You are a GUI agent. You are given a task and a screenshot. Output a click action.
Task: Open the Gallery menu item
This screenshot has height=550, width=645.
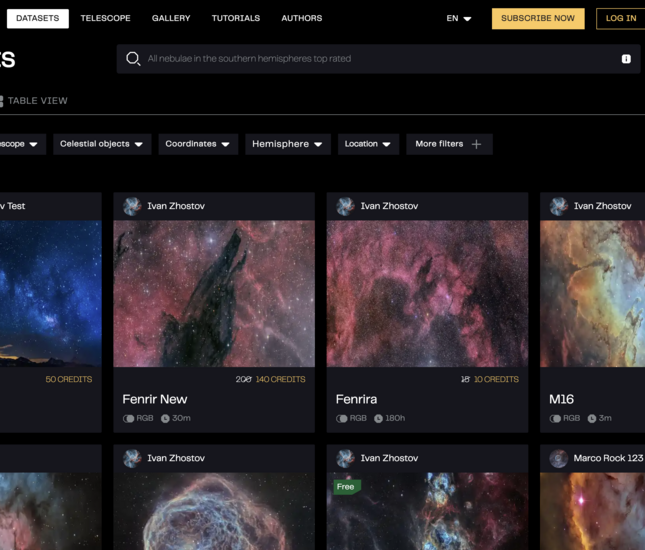pyautogui.click(x=171, y=19)
